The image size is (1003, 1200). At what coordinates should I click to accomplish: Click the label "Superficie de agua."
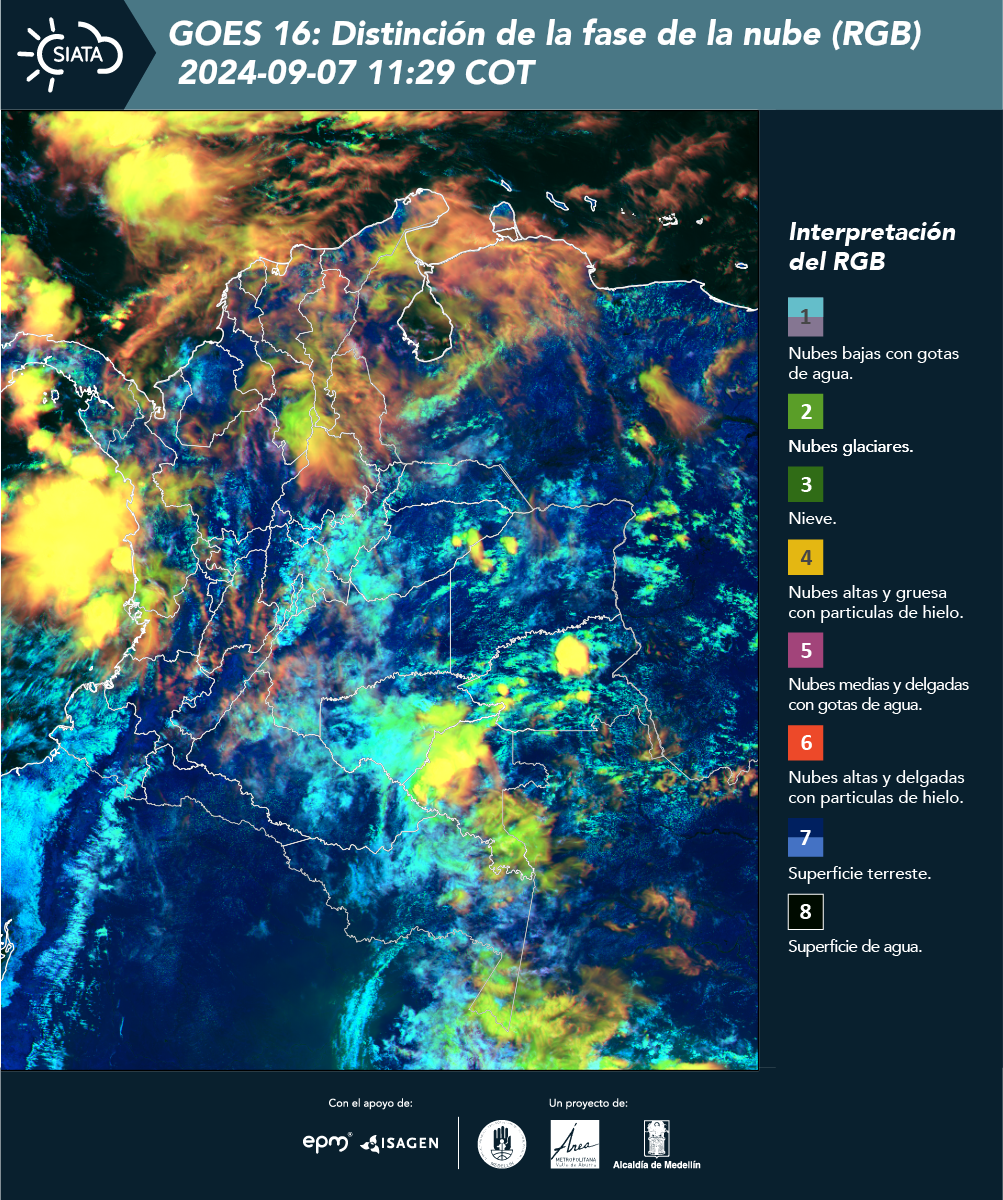855,947
